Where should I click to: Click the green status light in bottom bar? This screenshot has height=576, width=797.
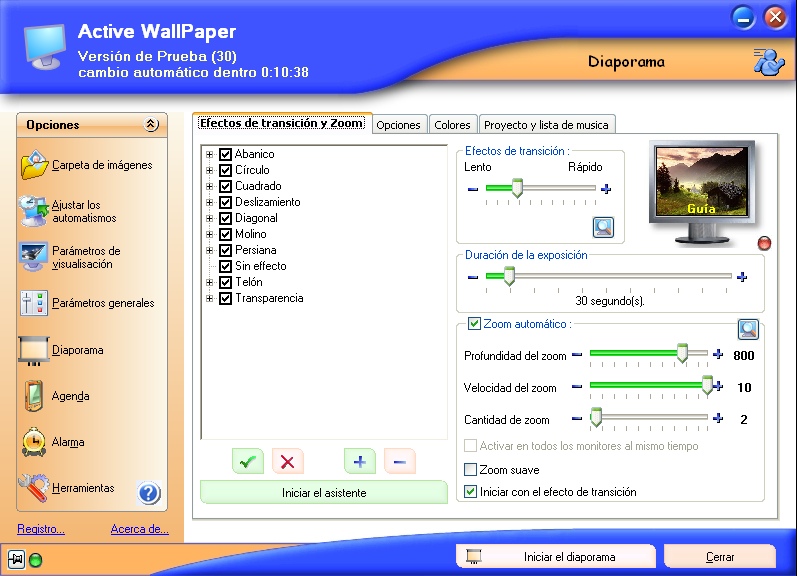36,560
